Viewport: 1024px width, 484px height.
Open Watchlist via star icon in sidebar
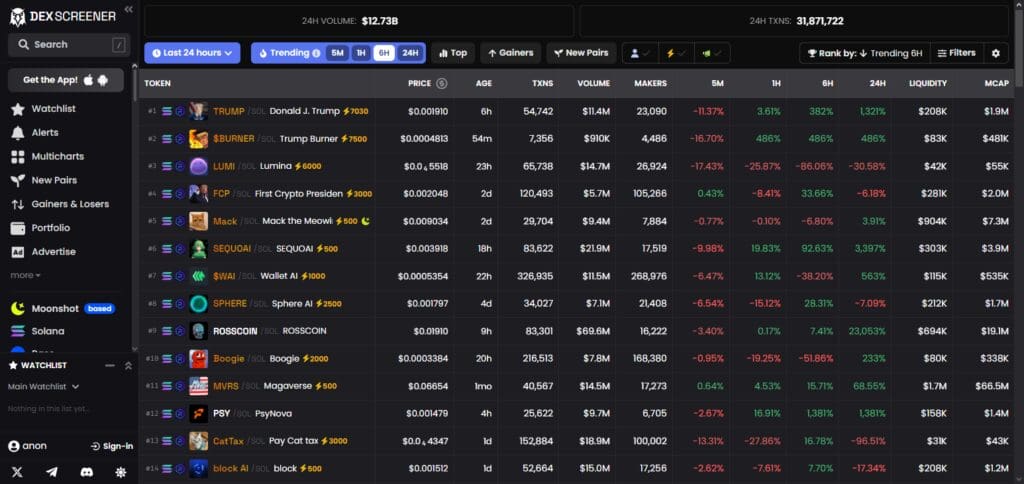click(x=18, y=109)
